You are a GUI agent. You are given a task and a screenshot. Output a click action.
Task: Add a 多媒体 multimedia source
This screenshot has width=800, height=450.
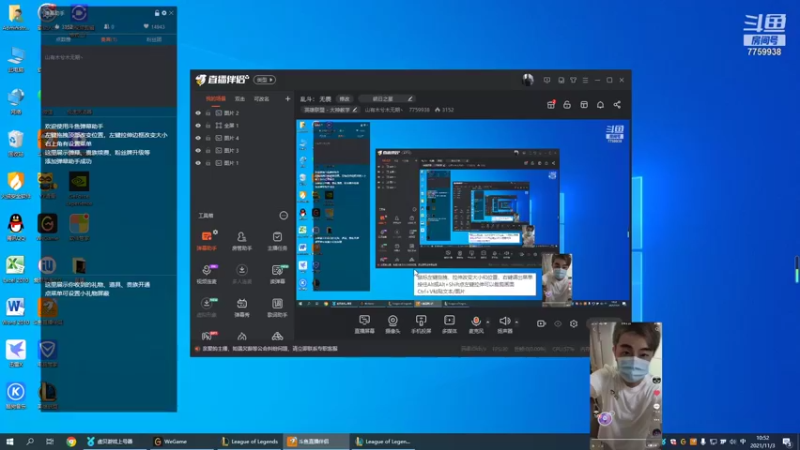pos(449,324)
